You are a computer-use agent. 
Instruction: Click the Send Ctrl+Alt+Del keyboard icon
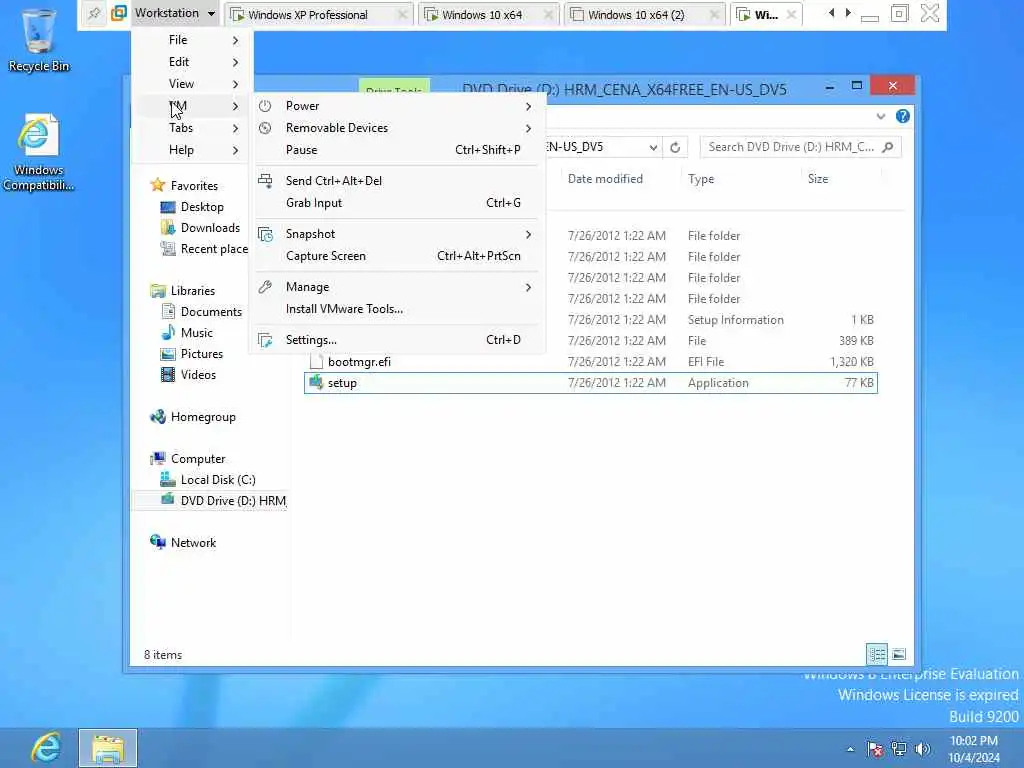point(264,181)
